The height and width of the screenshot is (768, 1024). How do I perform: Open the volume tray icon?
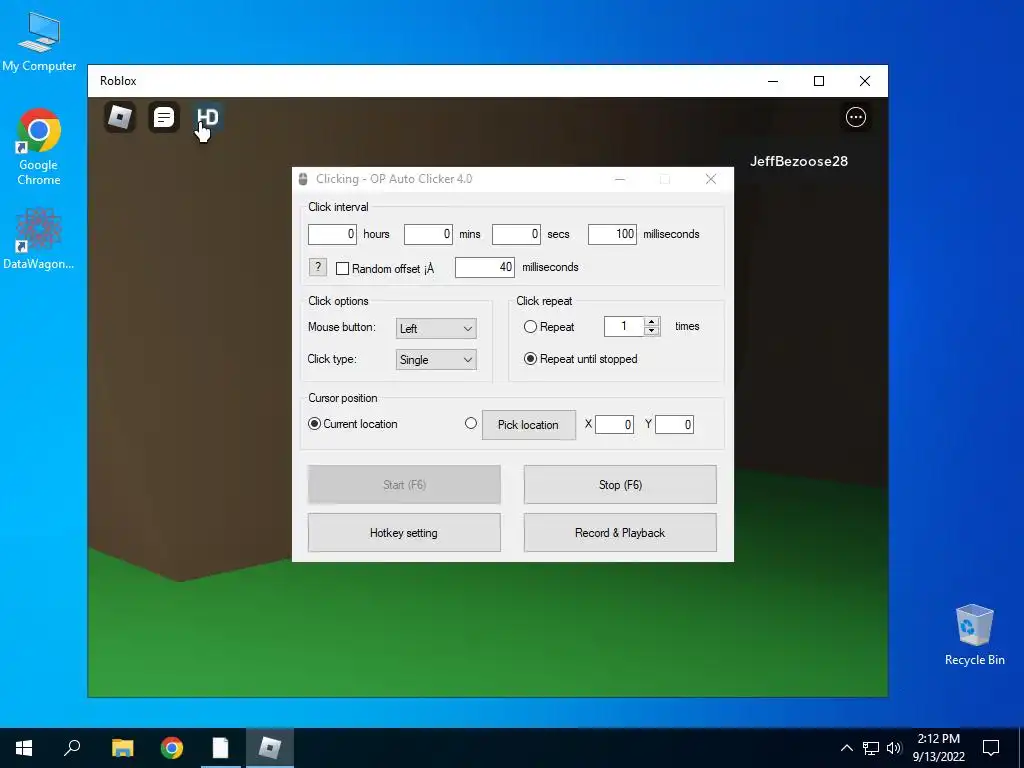click(x=893, y=748)
